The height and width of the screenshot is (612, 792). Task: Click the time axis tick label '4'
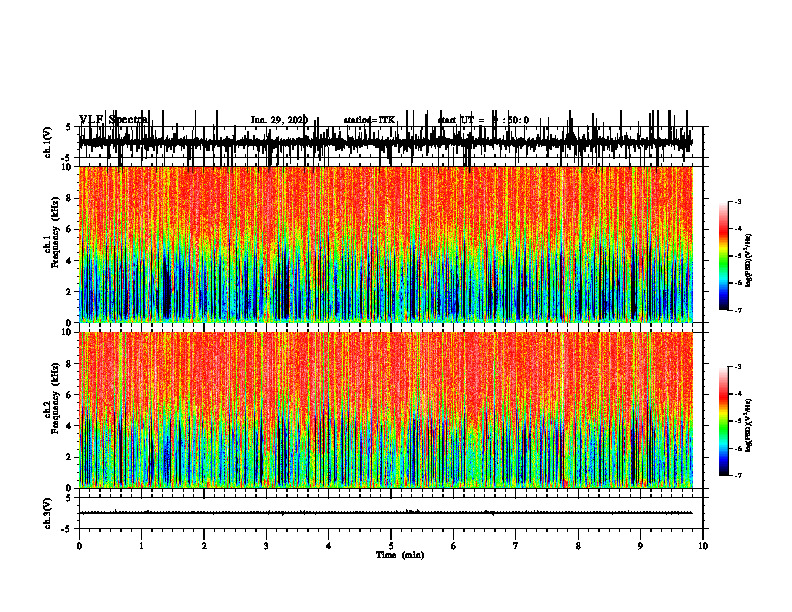(x=329, y=546)
